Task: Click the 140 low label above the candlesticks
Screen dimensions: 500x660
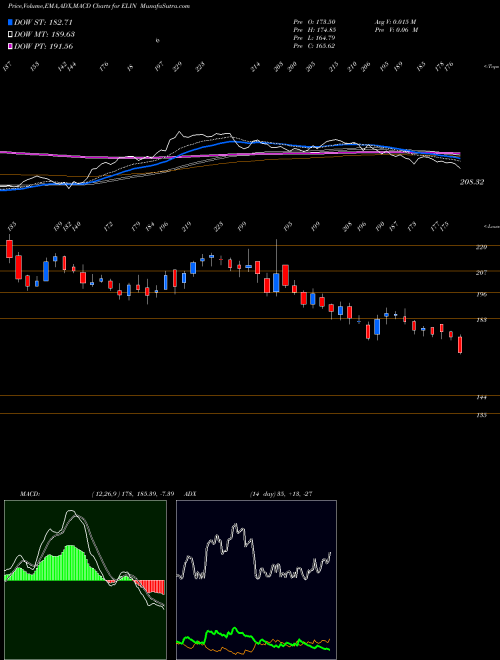Action: coord(76,226)
